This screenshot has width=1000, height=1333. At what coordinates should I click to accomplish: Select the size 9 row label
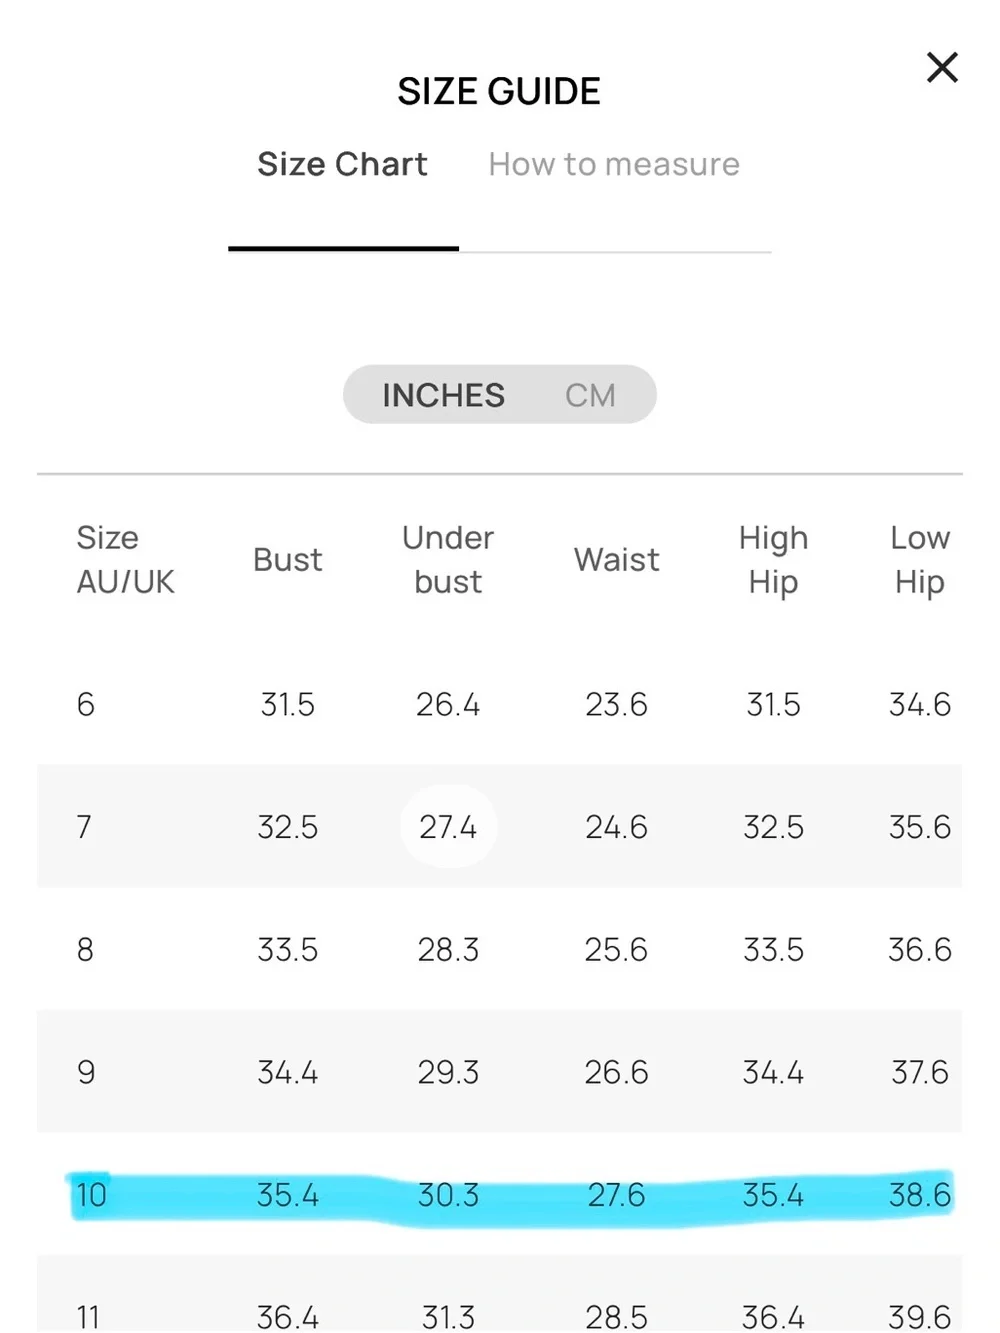click(x=86, y=1073)
